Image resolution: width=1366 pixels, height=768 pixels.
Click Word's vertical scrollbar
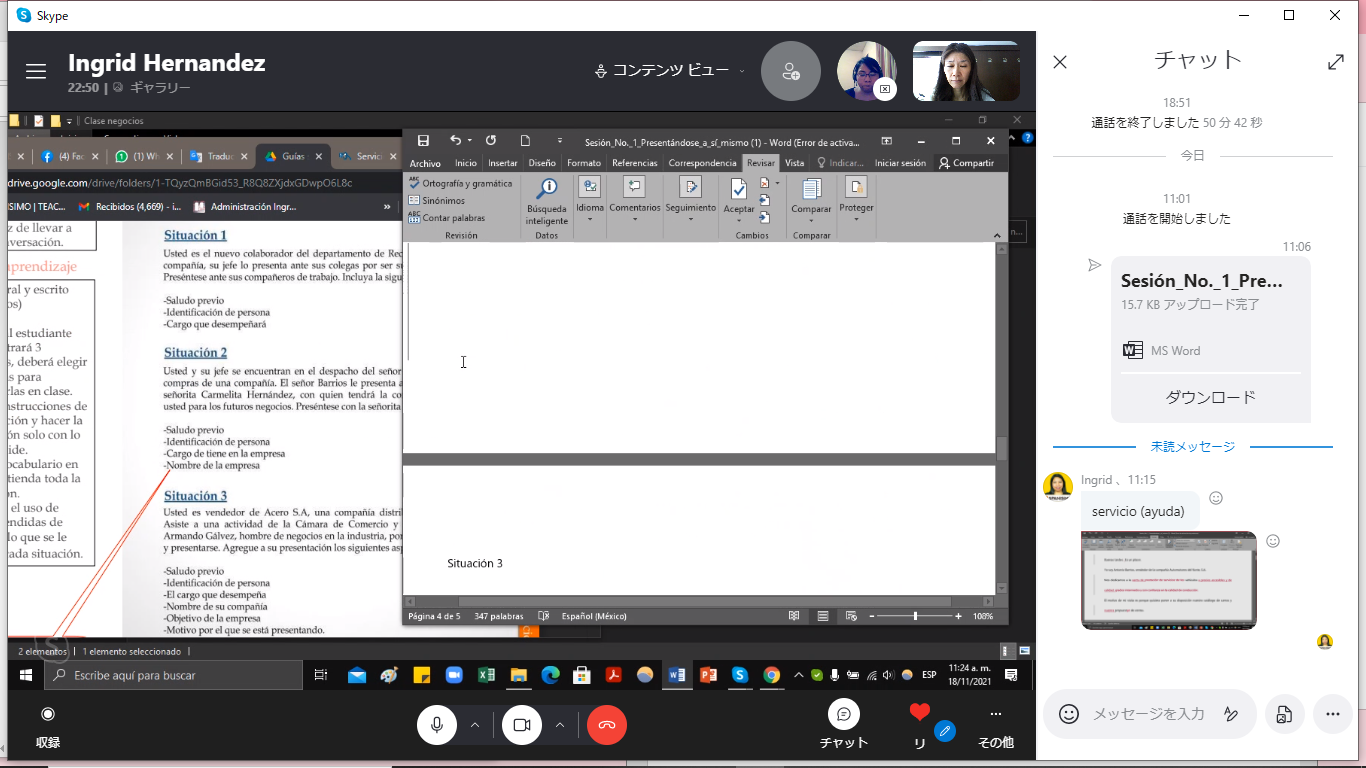(x=1002, y=420)
